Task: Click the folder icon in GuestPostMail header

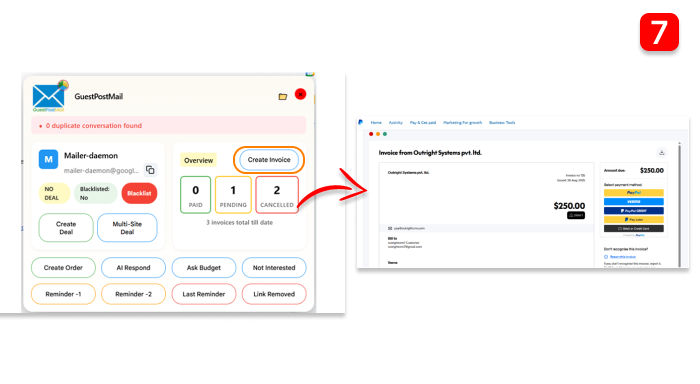Action: pyautogui.click(x=283, y=96)
